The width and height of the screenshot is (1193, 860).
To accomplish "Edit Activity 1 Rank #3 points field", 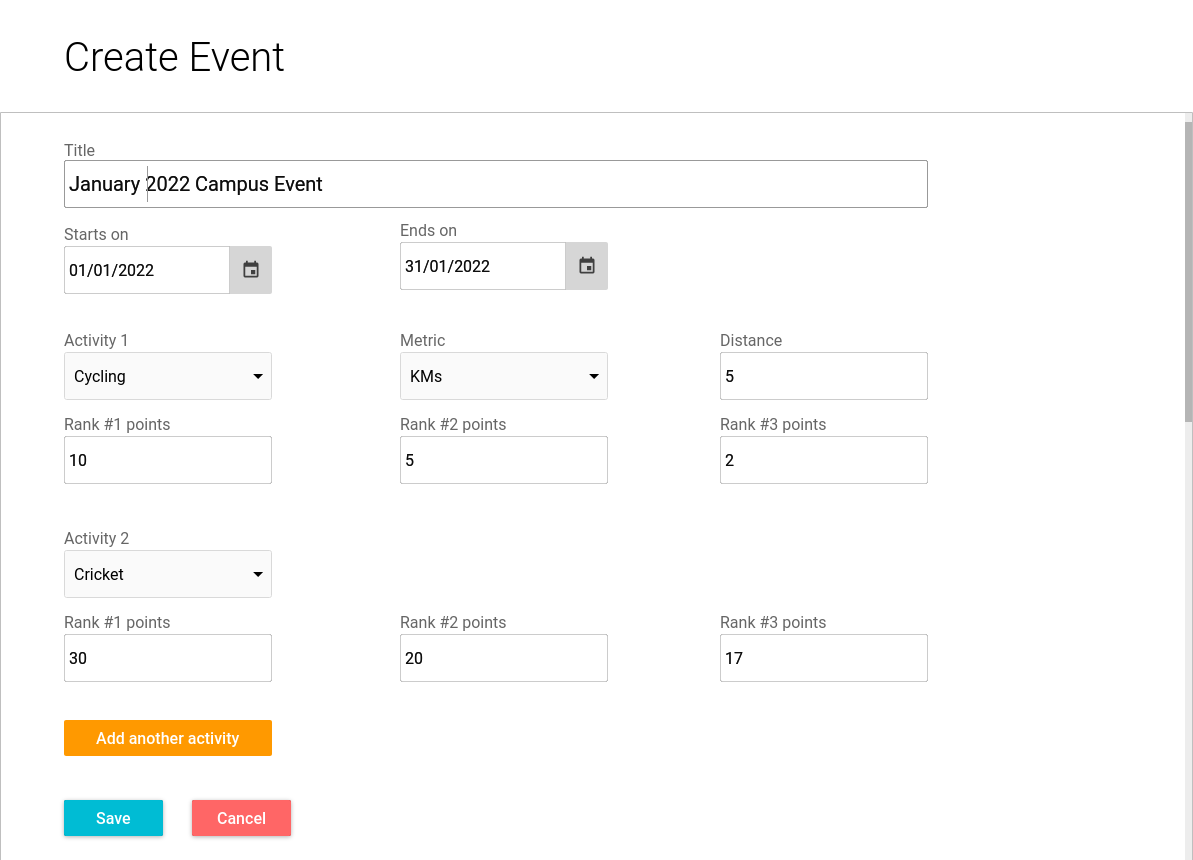I will [x=824, y=460].
